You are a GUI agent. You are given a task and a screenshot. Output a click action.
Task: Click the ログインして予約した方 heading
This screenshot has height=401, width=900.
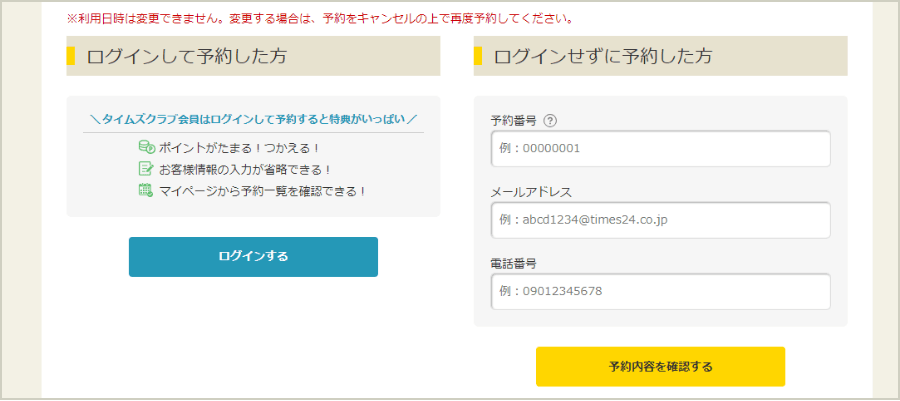(187, 56)
